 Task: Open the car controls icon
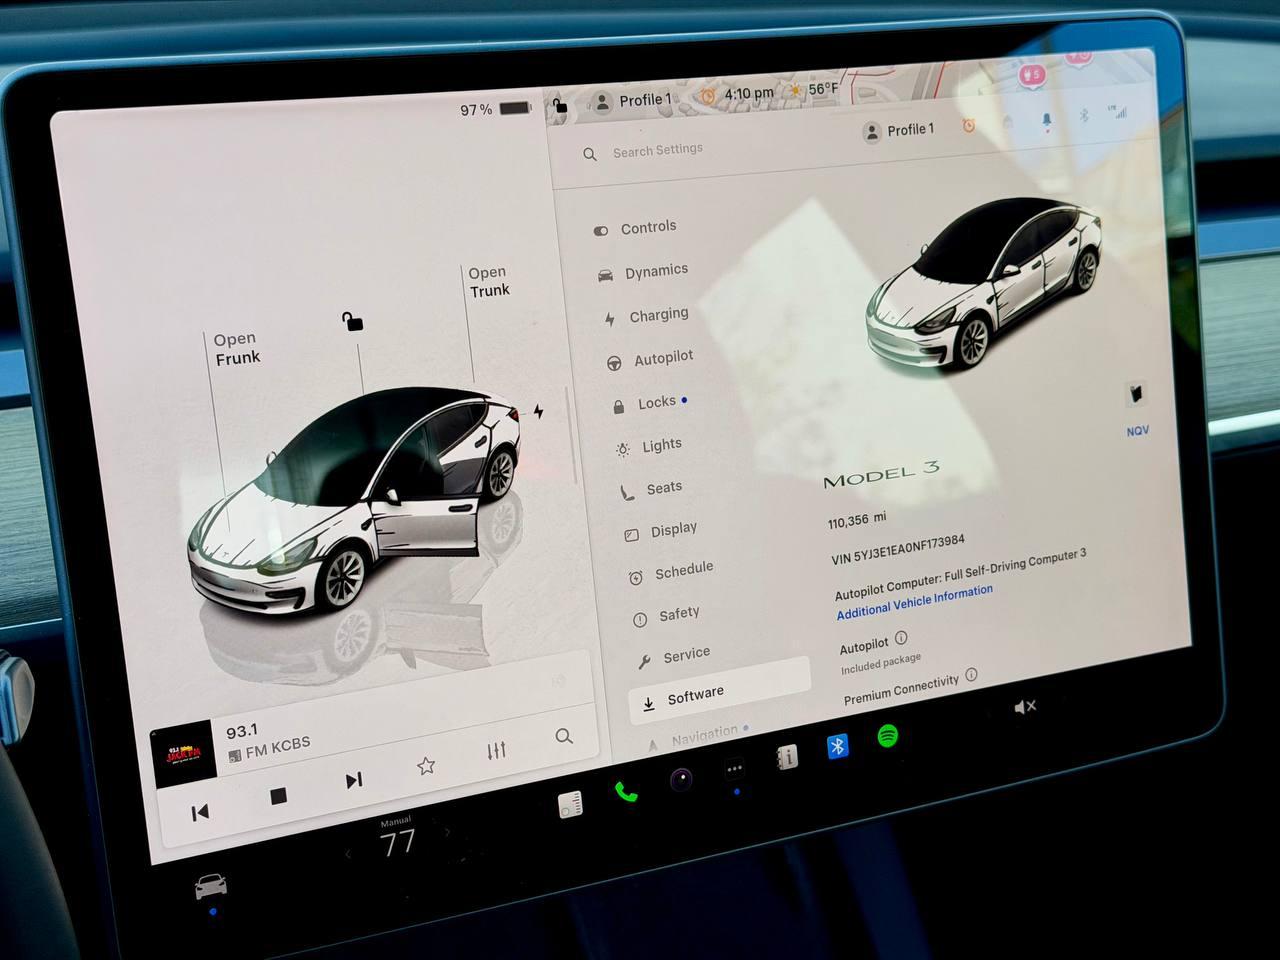pos(210,886)
